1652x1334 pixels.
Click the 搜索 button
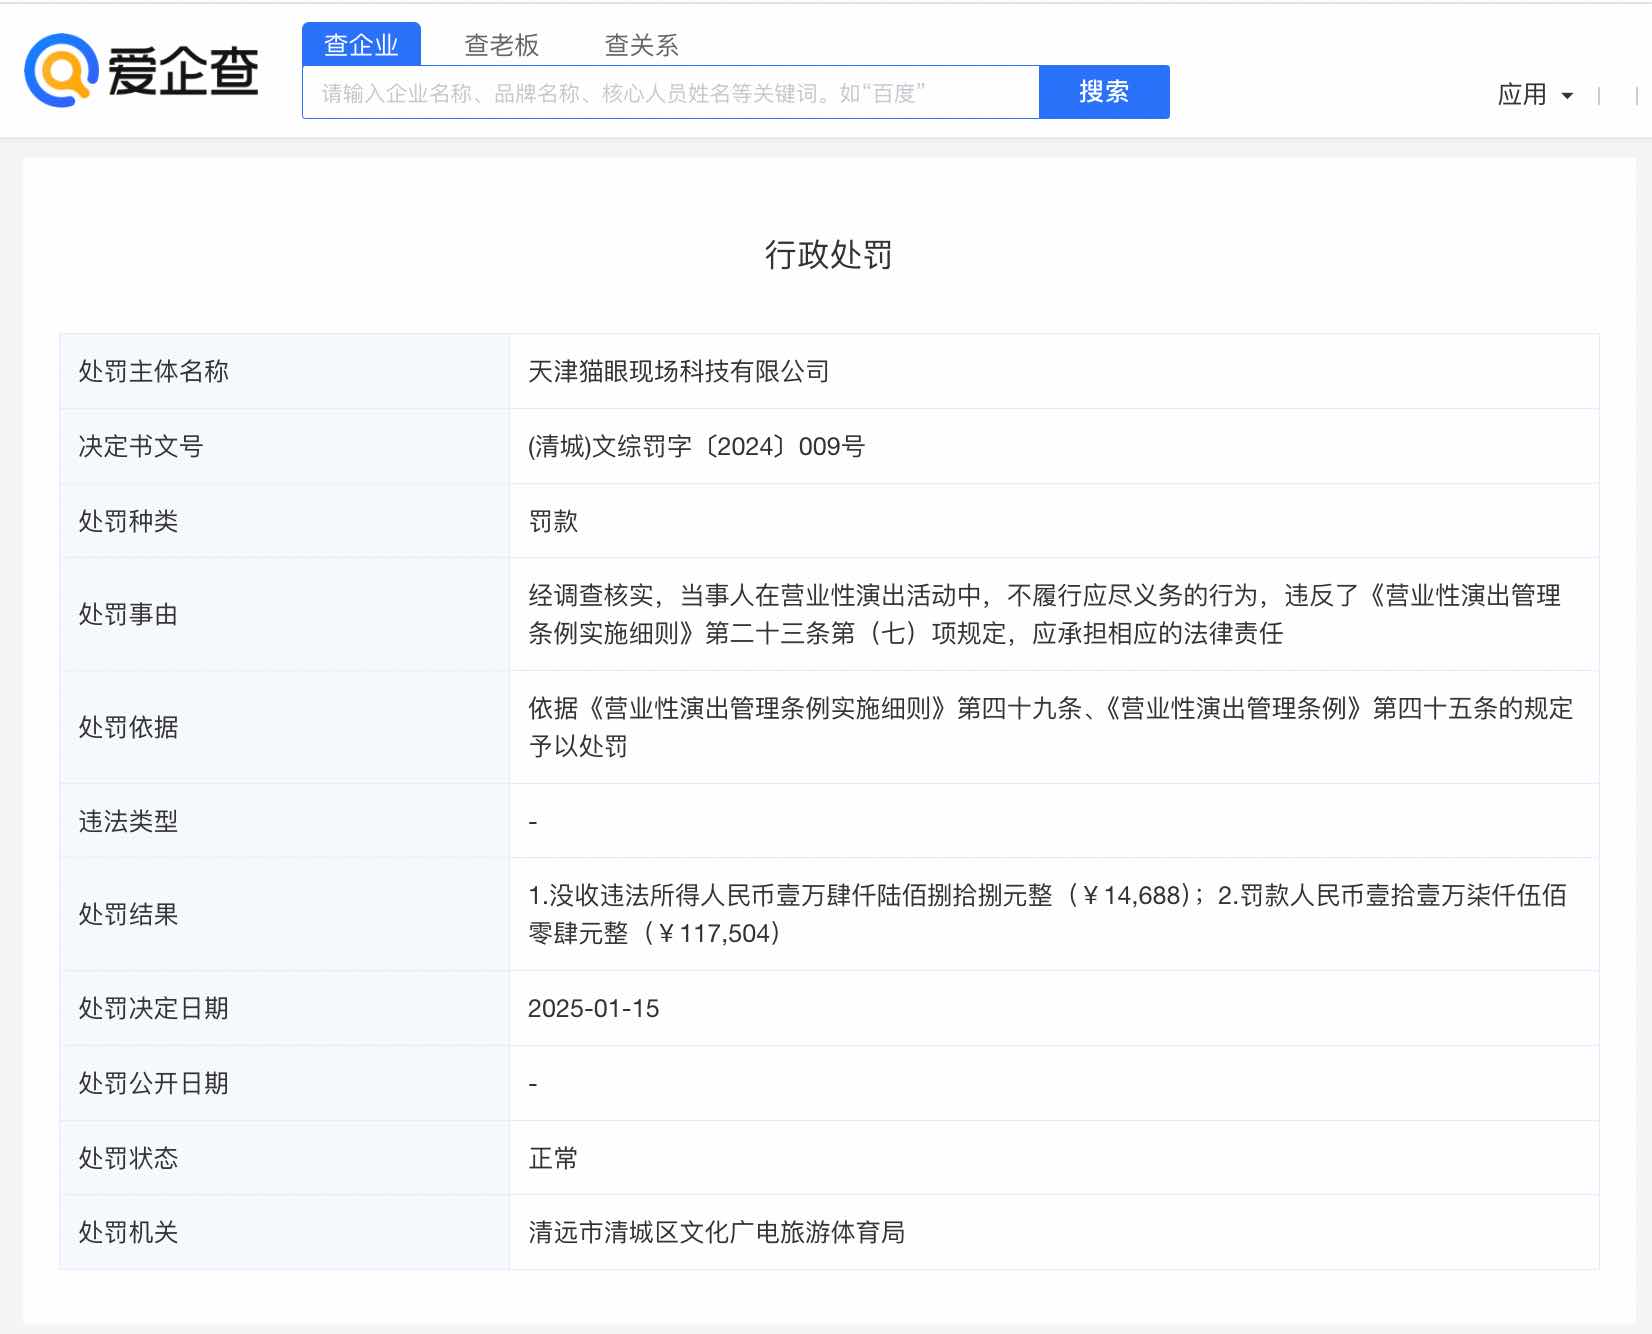(x=1104, y=92)
